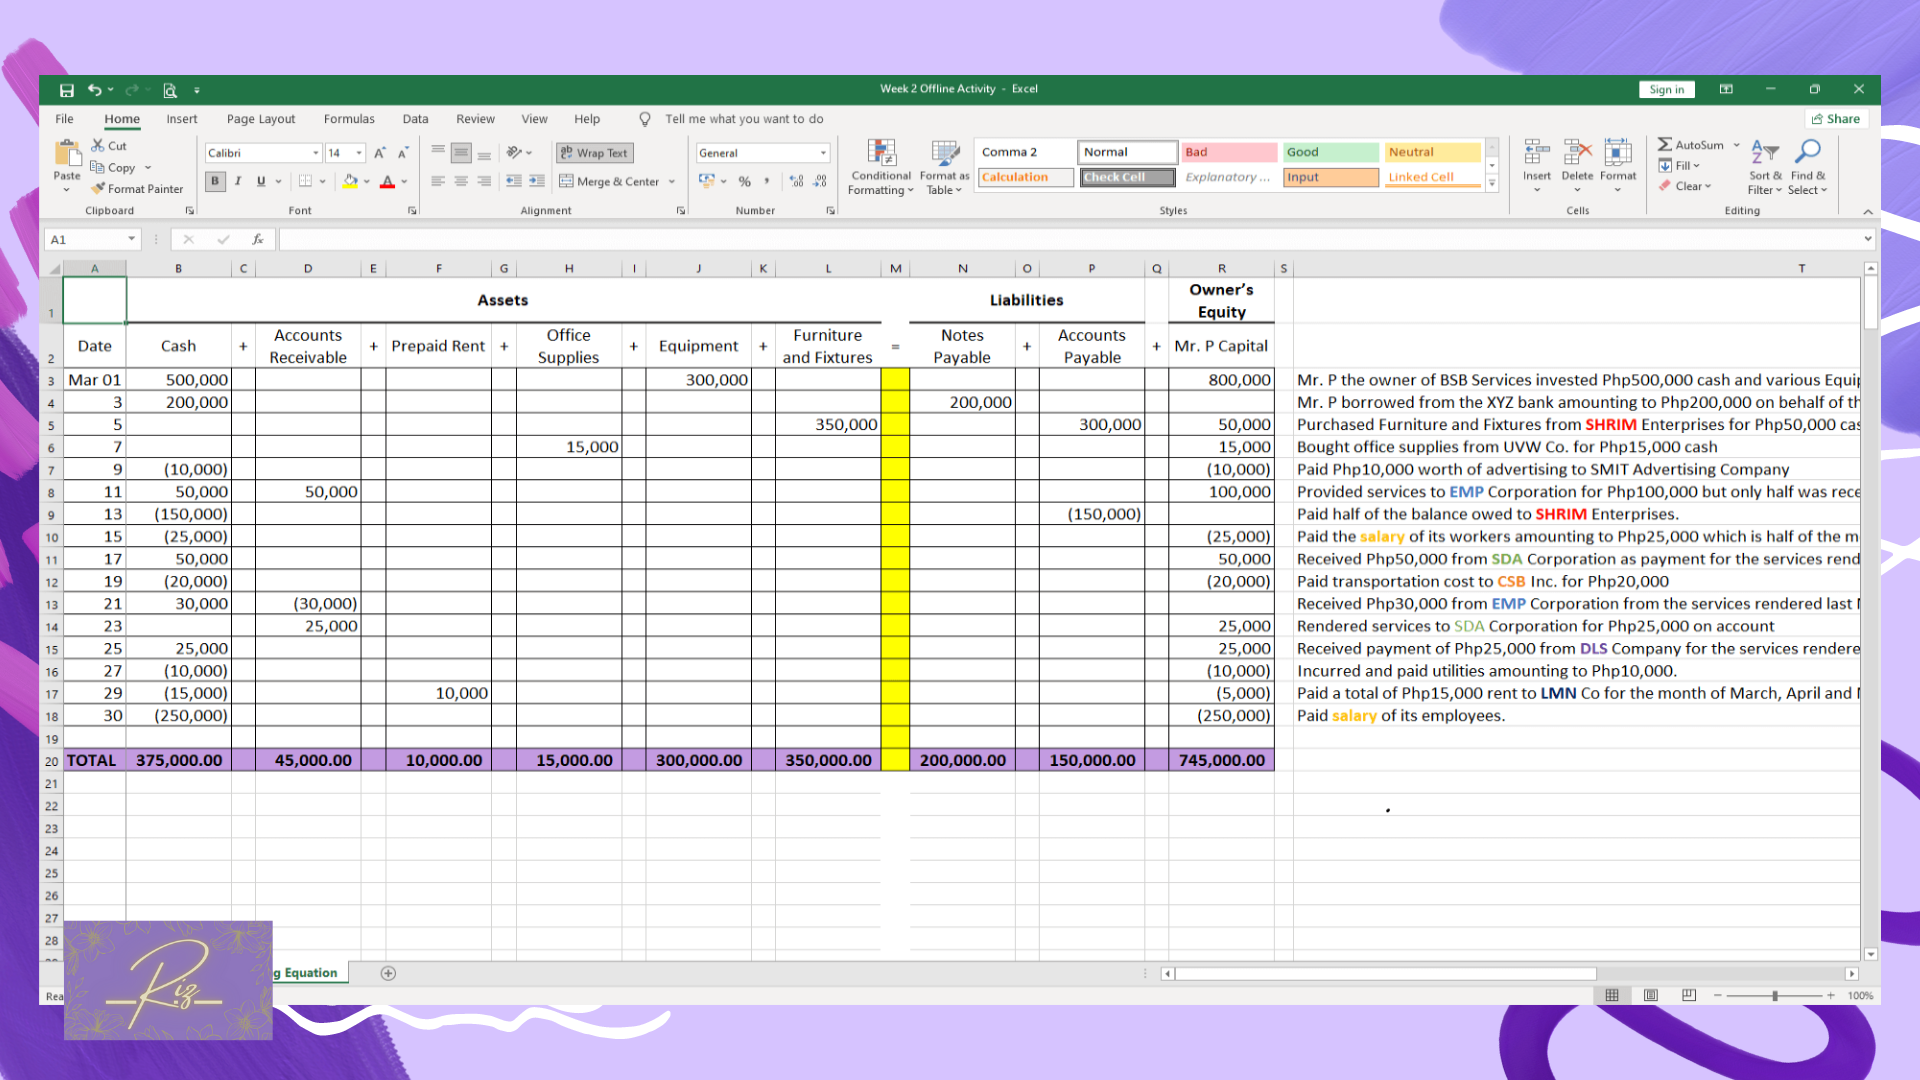
Task: Toggle Wrap Text
Action: (595, 153)
